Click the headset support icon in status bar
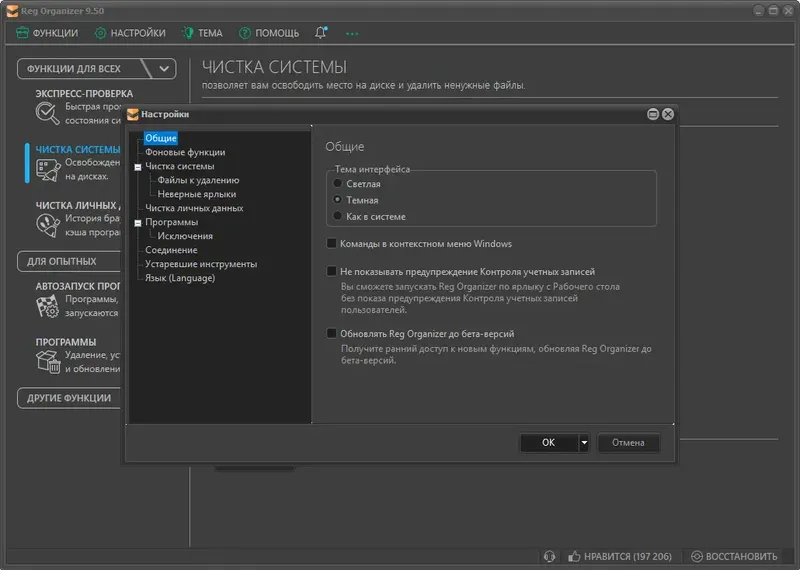 coord(549,556)
